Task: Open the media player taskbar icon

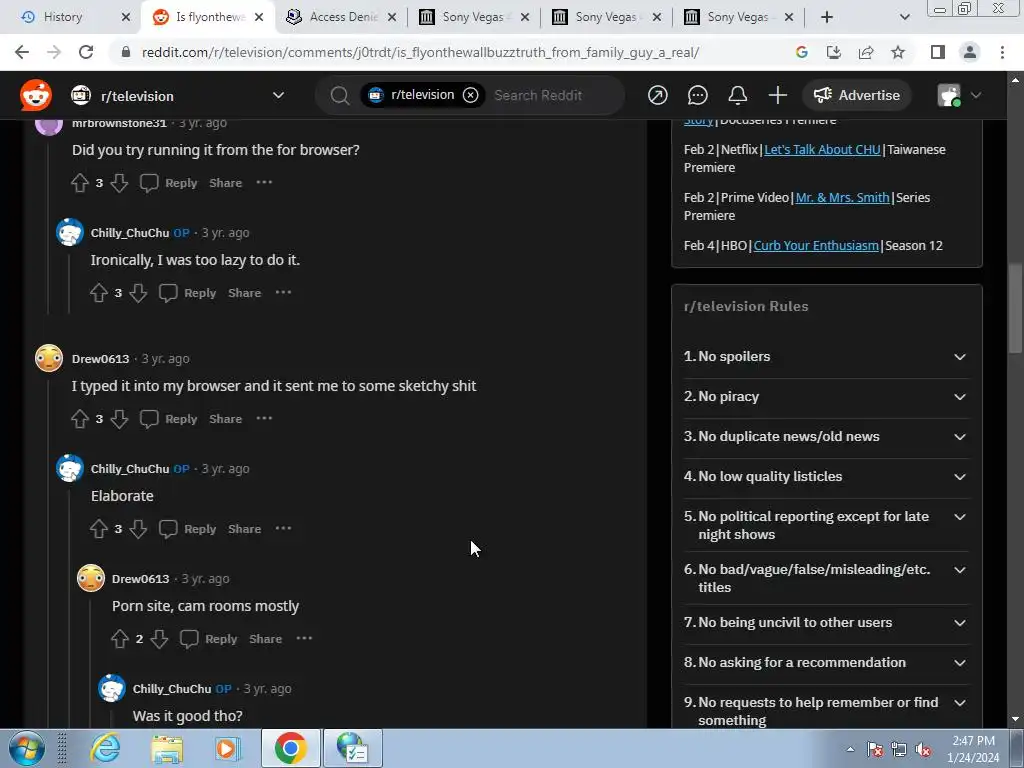Action: 227,748
